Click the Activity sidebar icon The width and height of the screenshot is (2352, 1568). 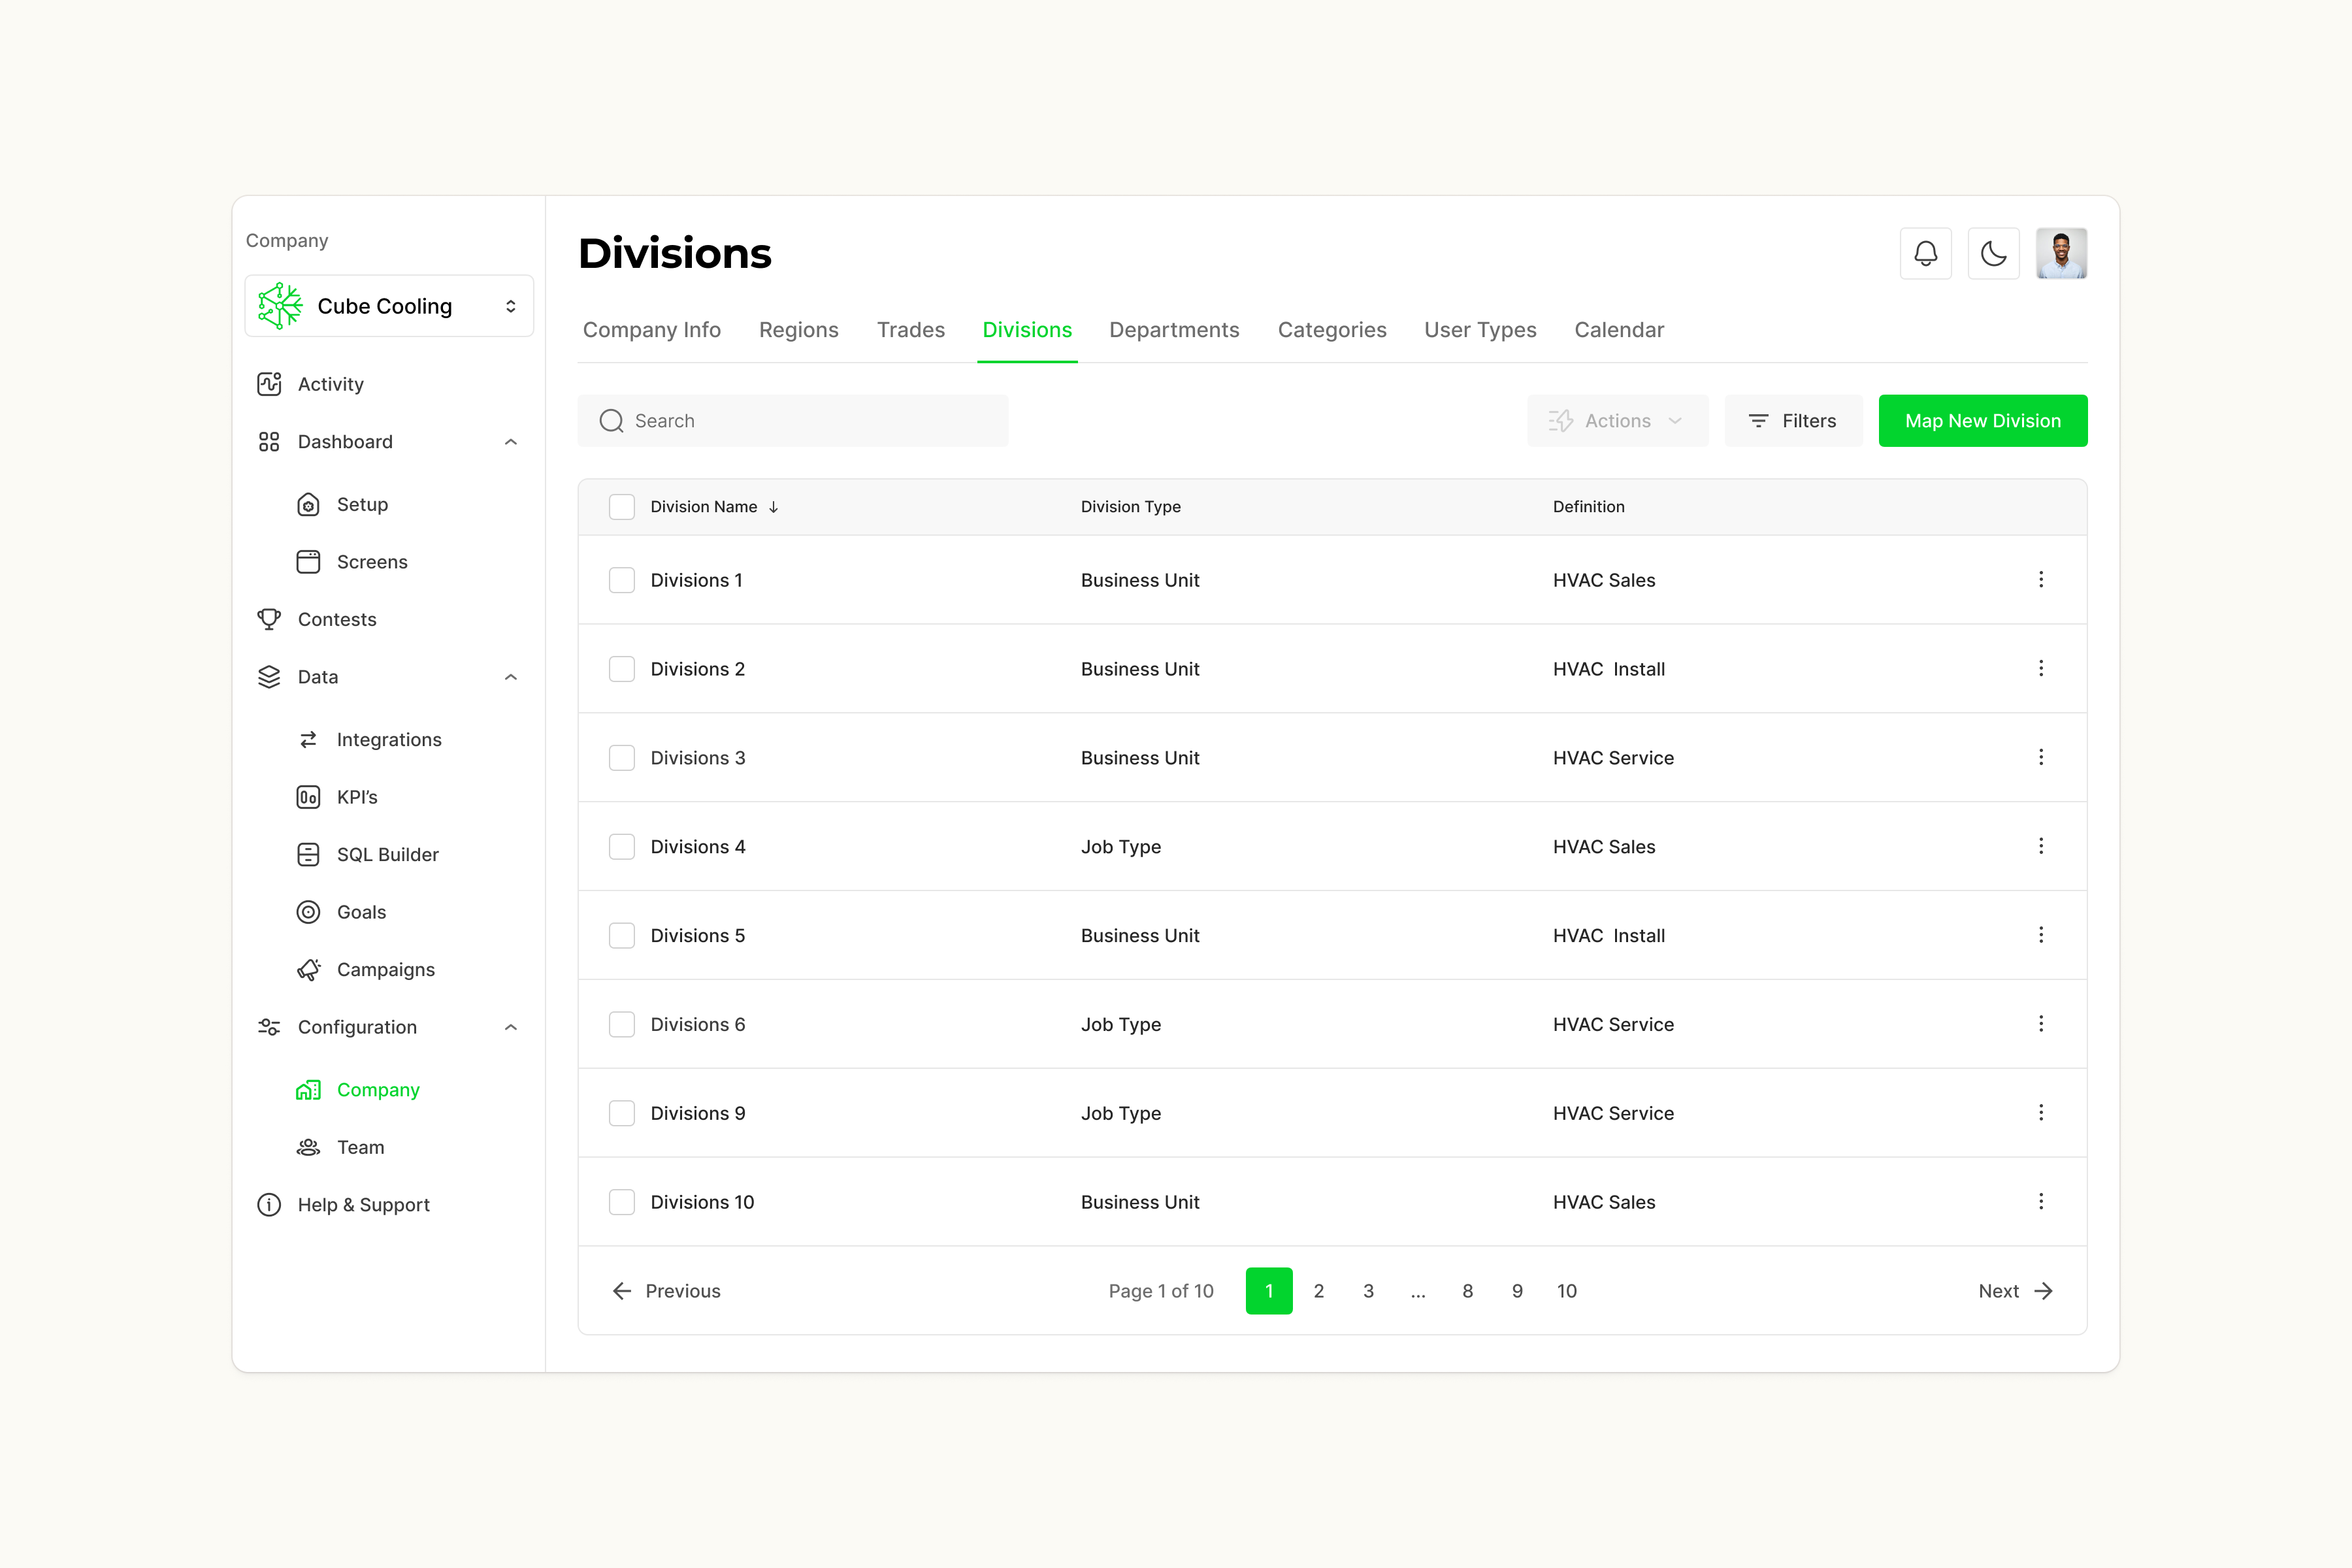point(269,384)
